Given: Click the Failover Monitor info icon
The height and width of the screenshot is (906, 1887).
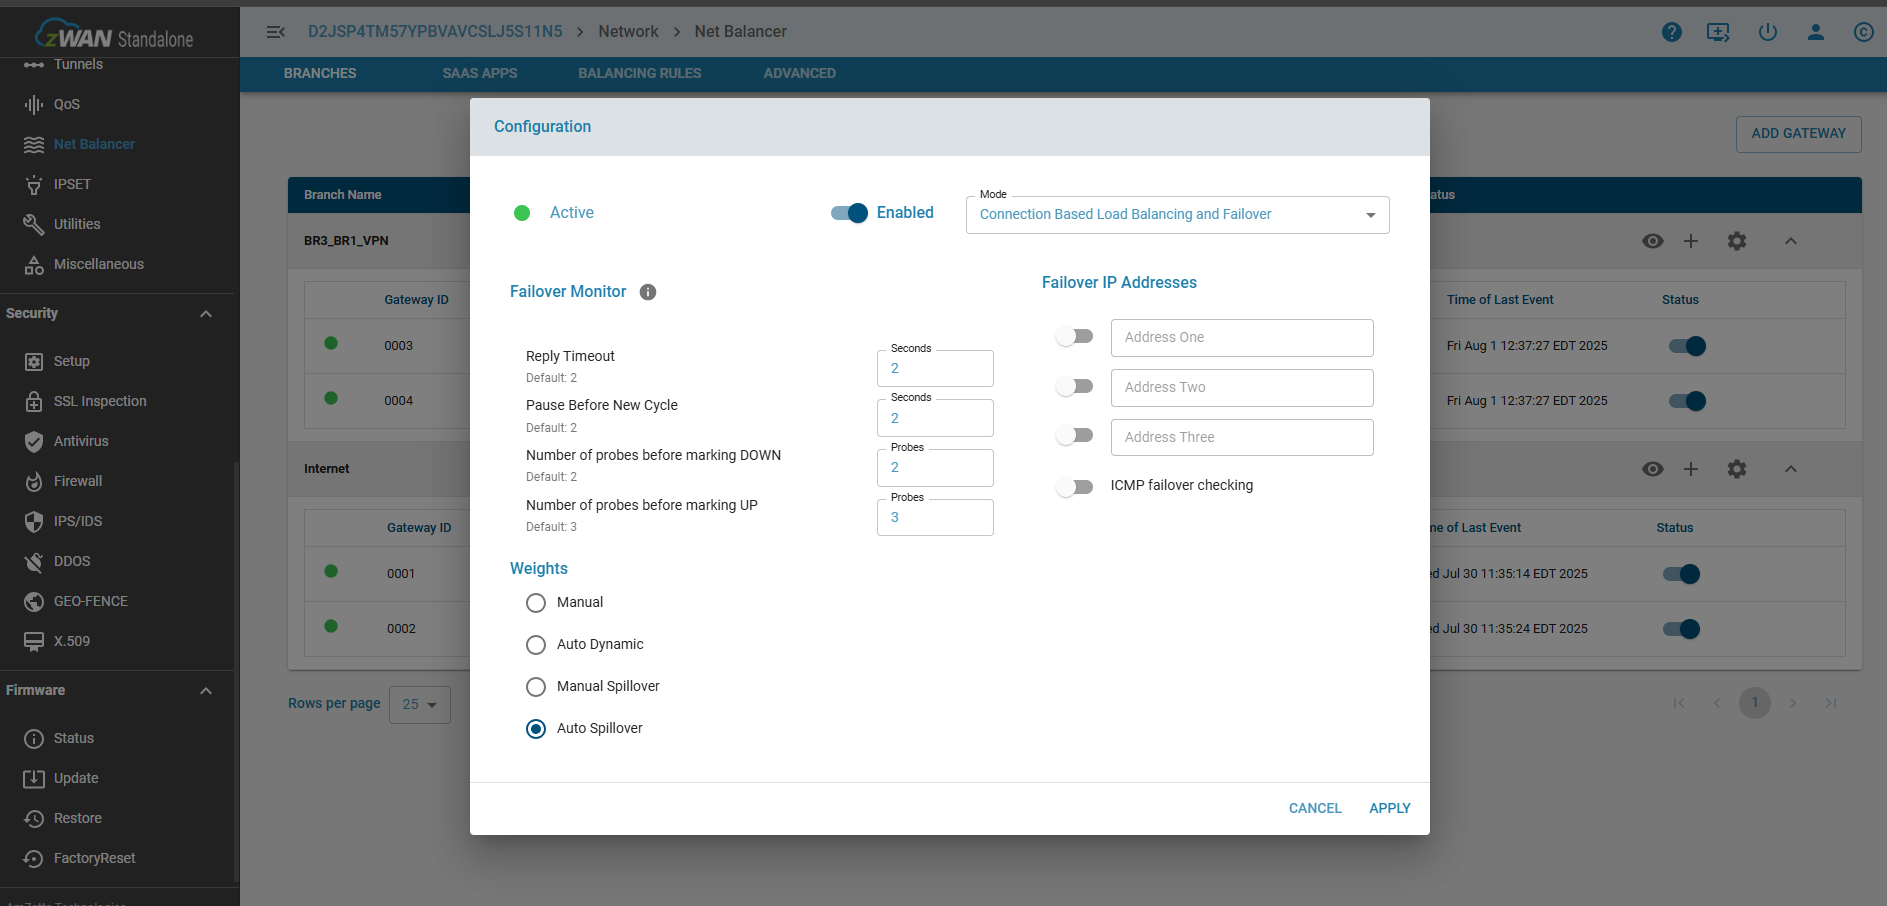Looking at the screenshot, I should pyautogui.click(x=648, y=292).
